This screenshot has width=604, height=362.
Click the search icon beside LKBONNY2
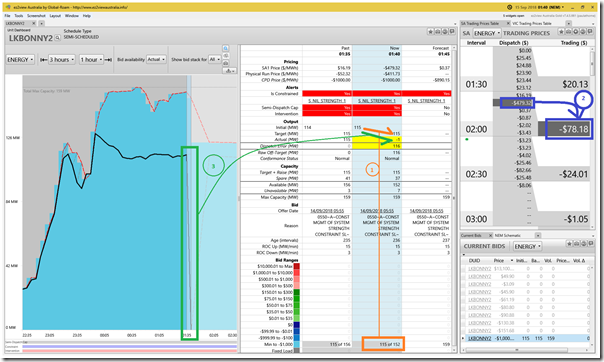pos(57,38)
